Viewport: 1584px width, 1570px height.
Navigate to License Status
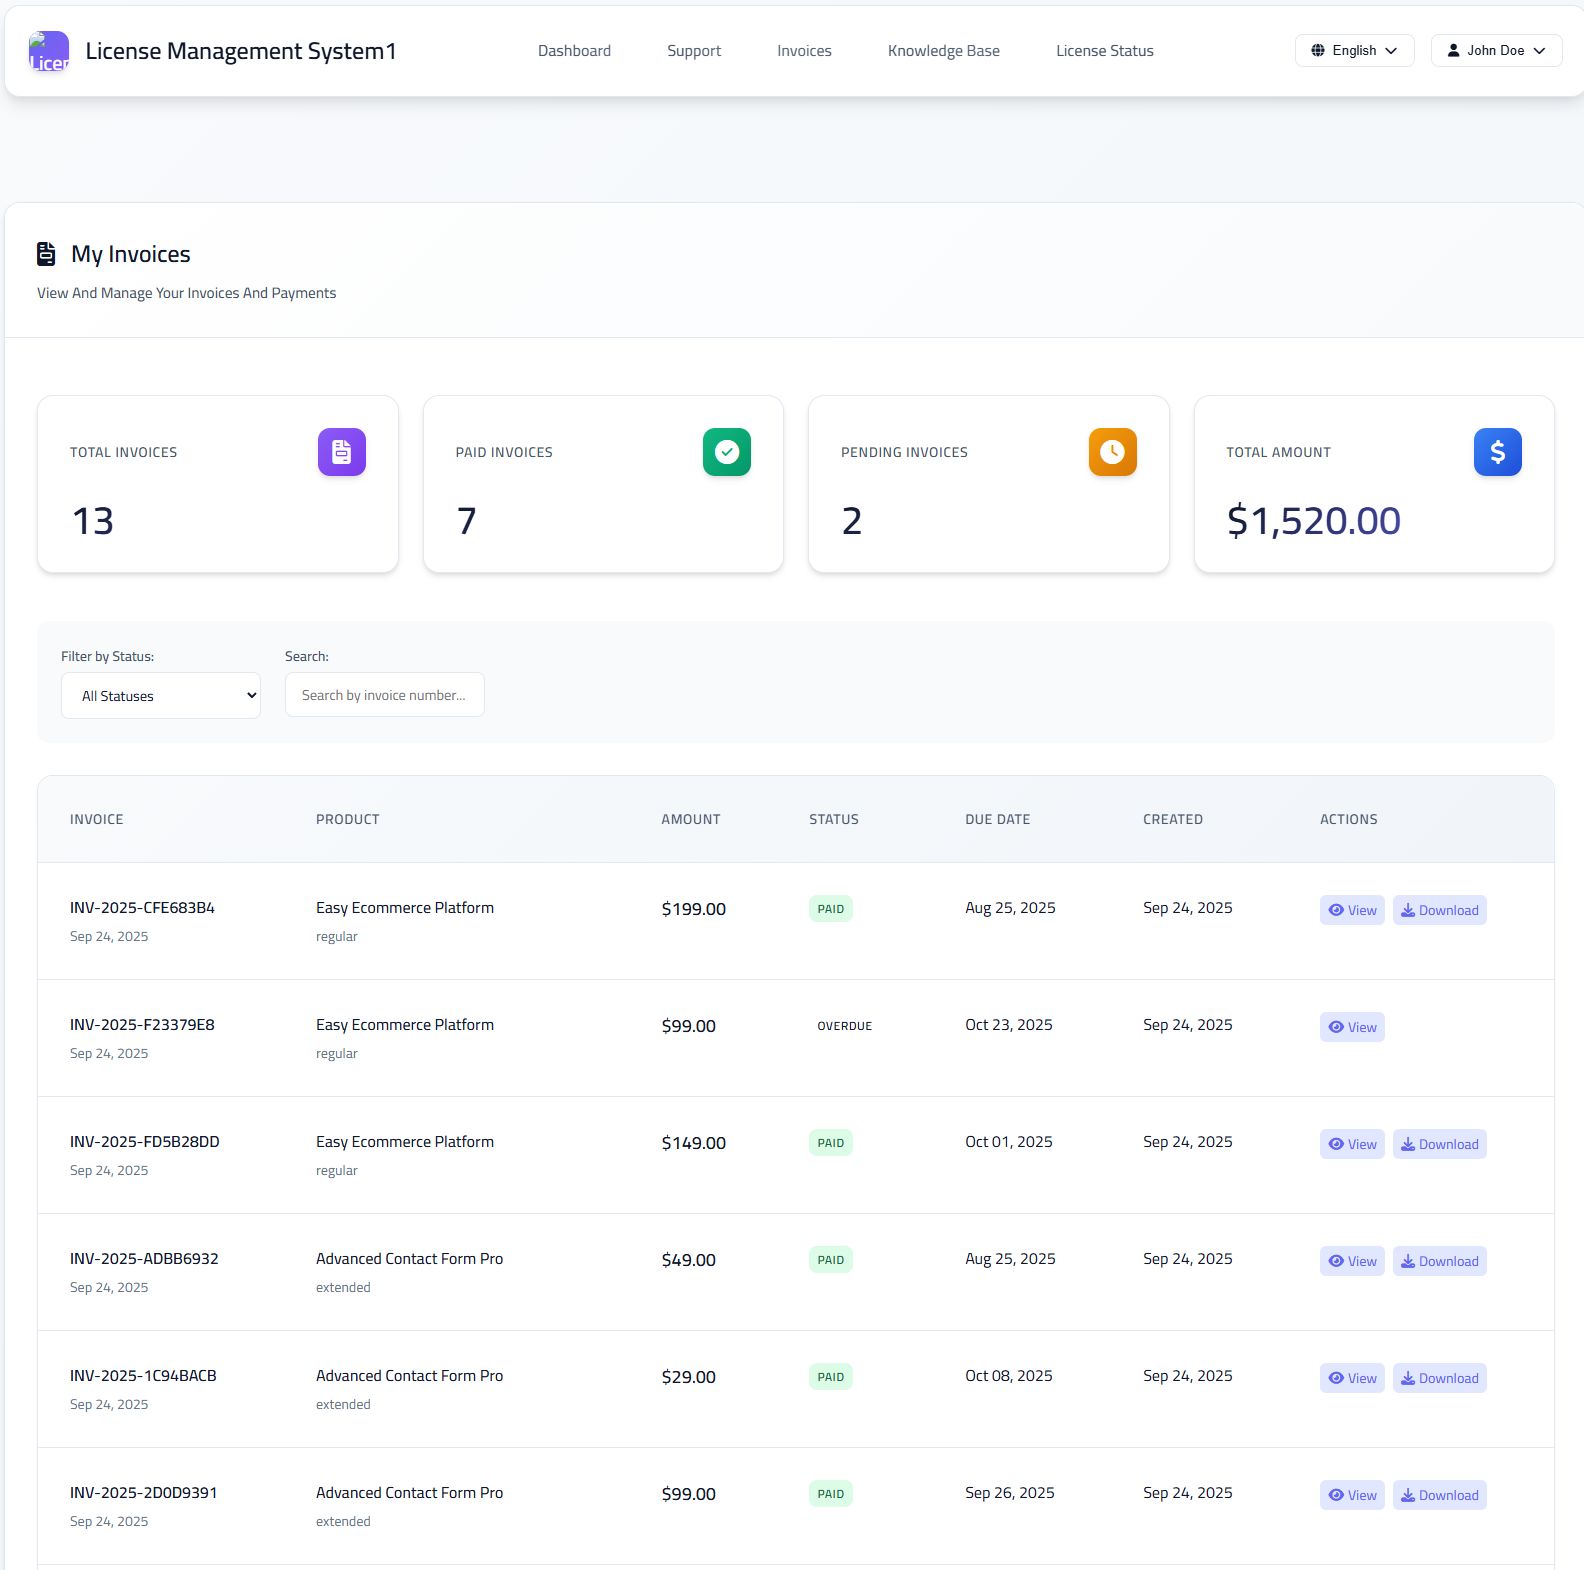pyautogui.click(x=1105, y=51)
